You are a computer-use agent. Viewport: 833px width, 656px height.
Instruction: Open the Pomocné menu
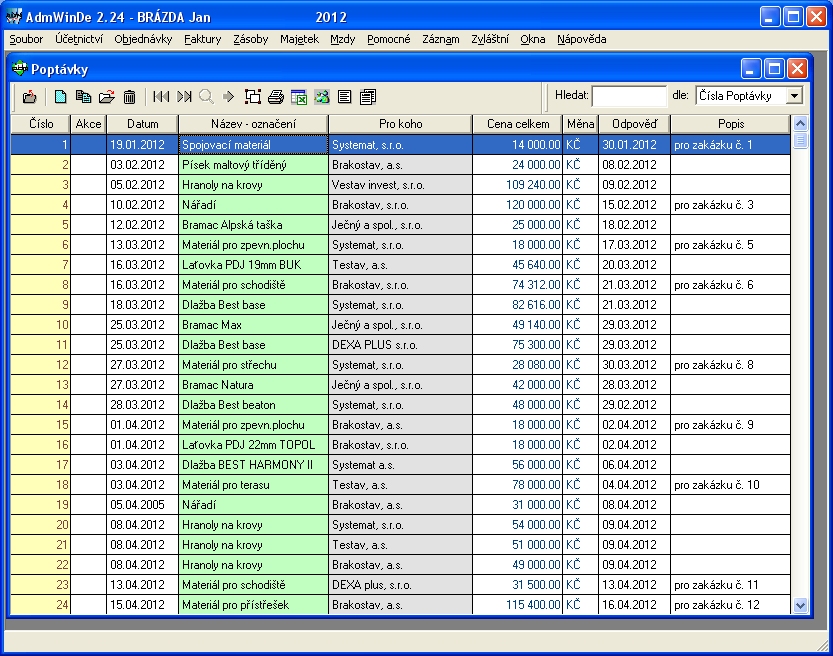click(389, 39)
